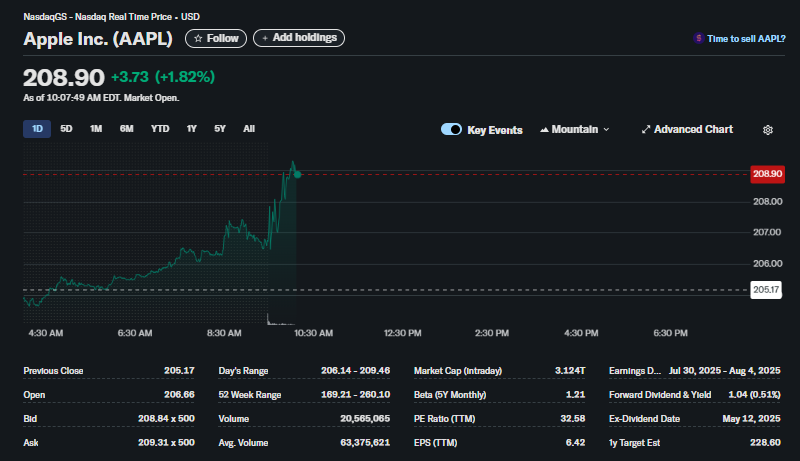The height and width of the screenshot is (461, 800).
Task: Click the expand arrows icon for Advanced Chart
Action: pyautogui.click(x=646, y=130)
